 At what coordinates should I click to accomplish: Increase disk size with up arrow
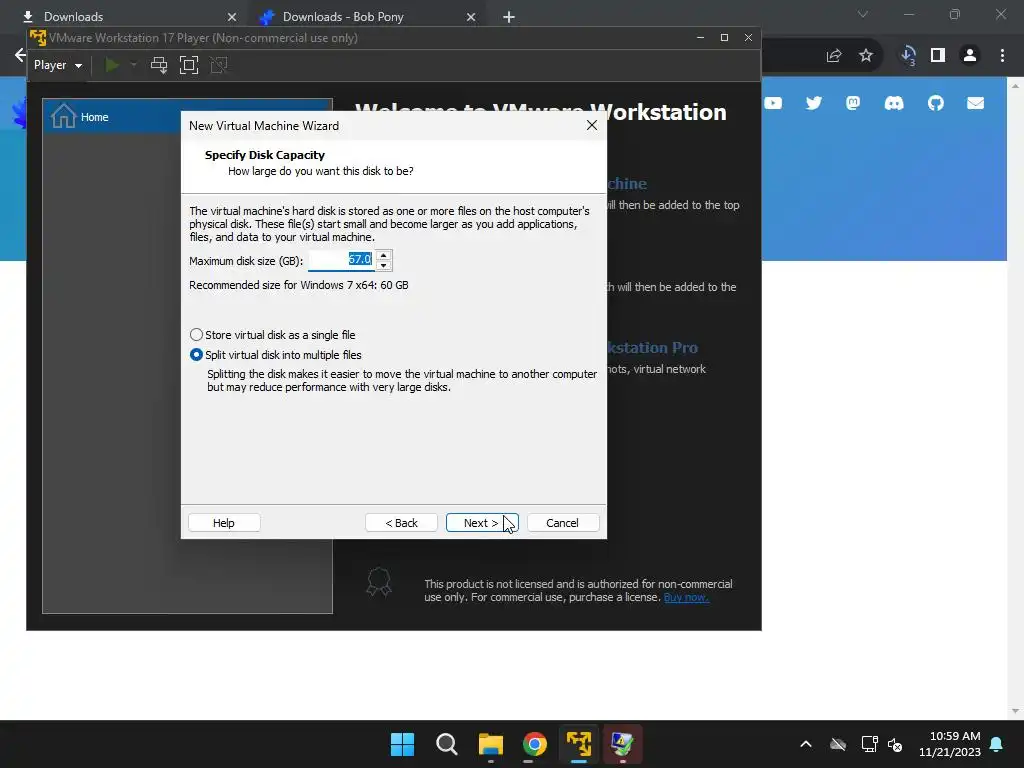pos(383,255)
